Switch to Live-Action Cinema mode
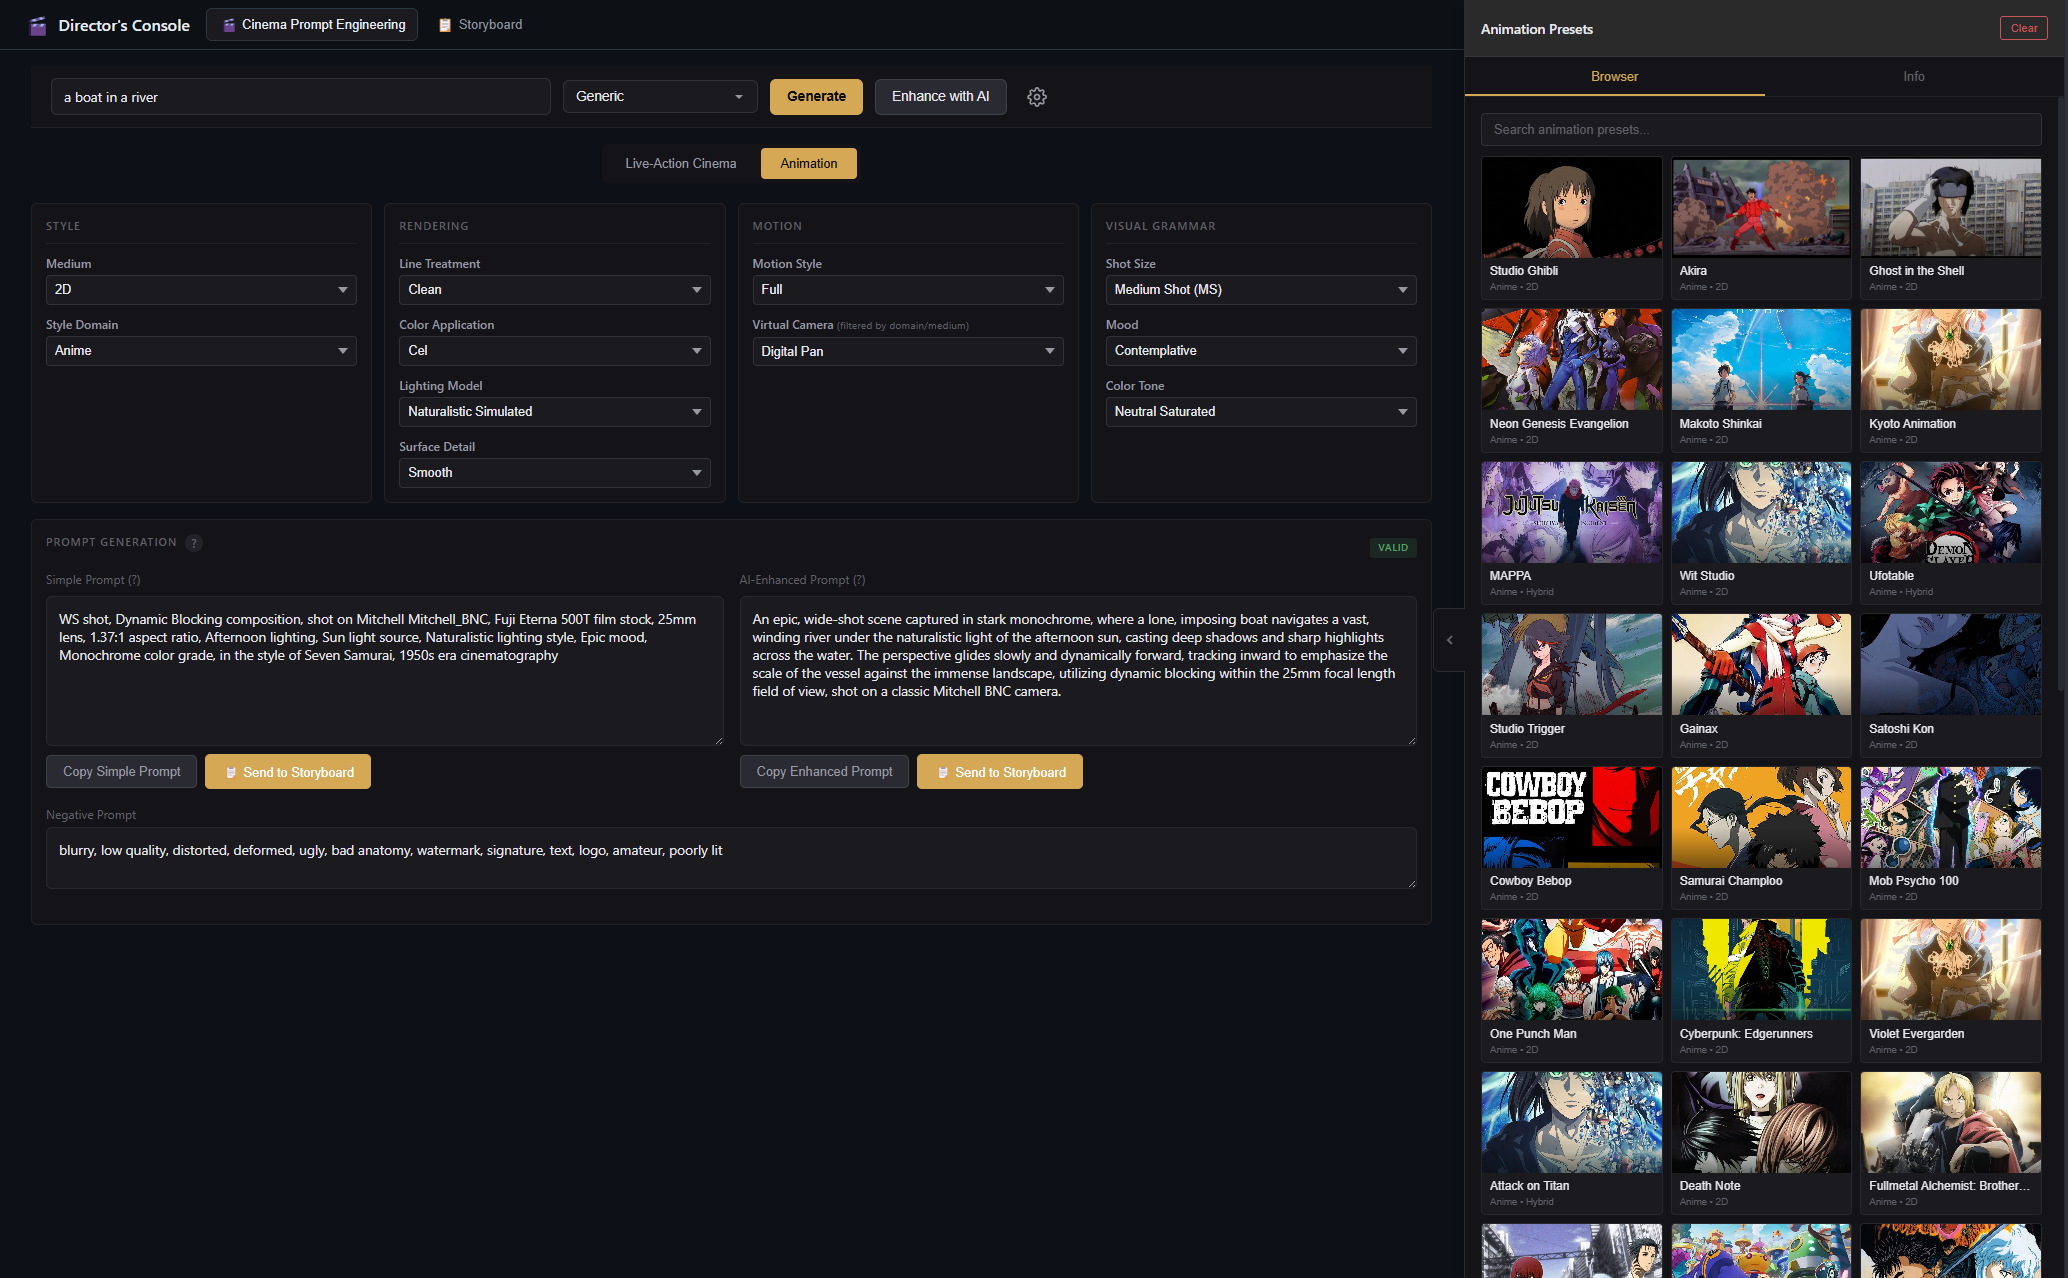The width and height of the screenshot is (2068, 1278). tap(681, 164)
